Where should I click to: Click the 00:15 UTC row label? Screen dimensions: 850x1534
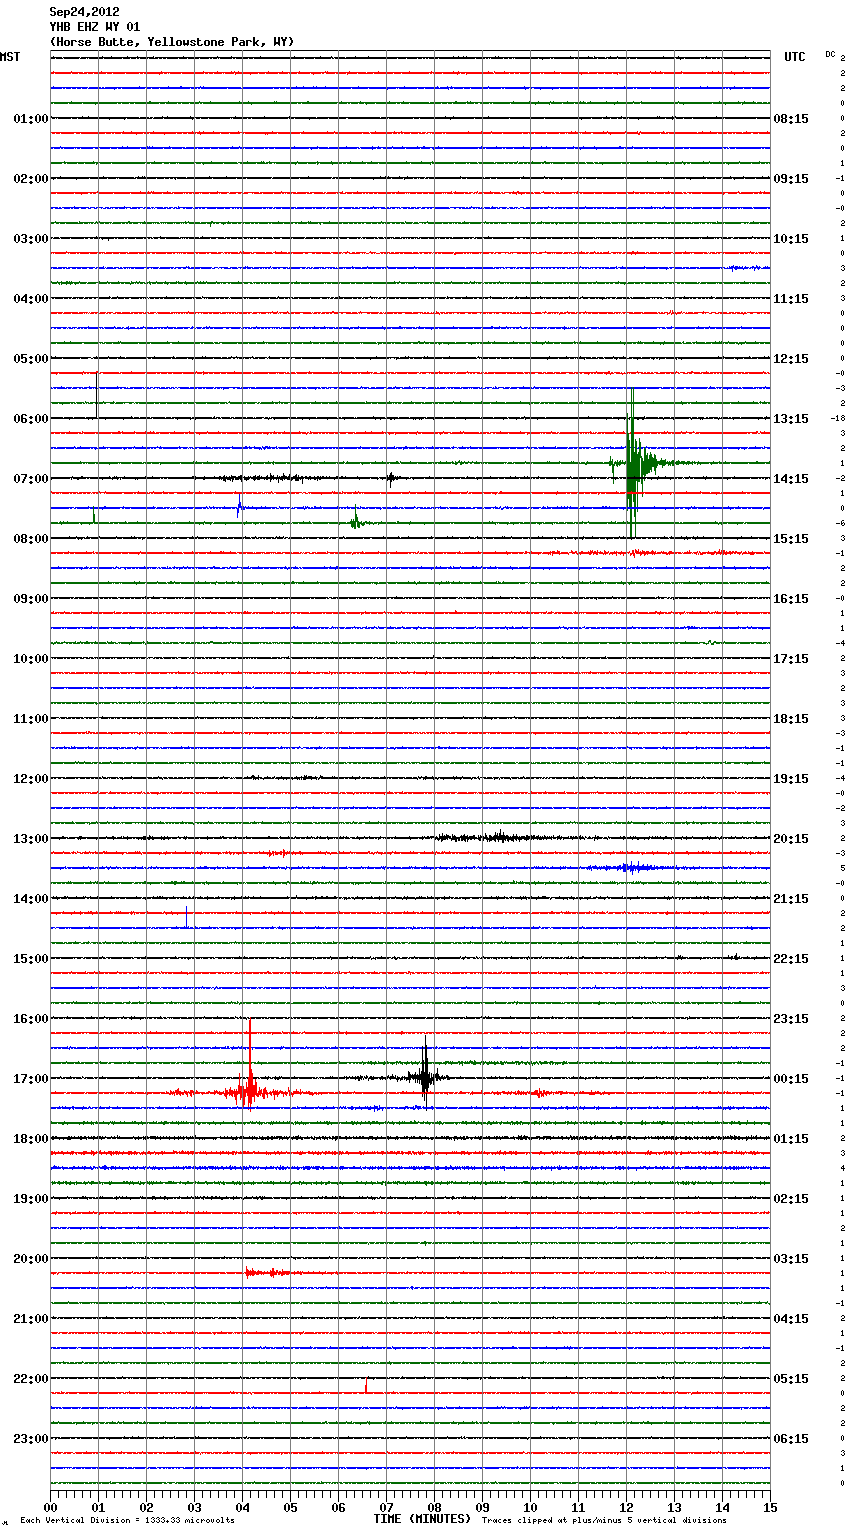point(791,1079)
